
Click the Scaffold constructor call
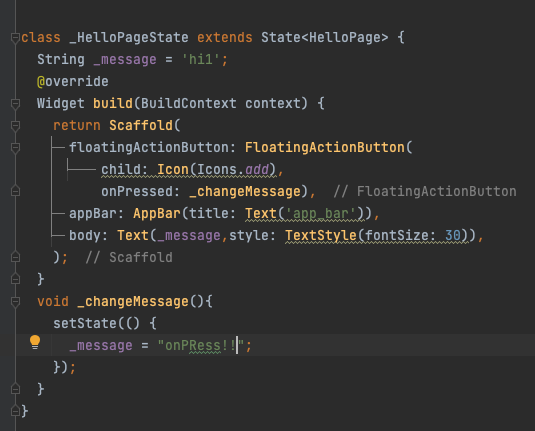141,126
